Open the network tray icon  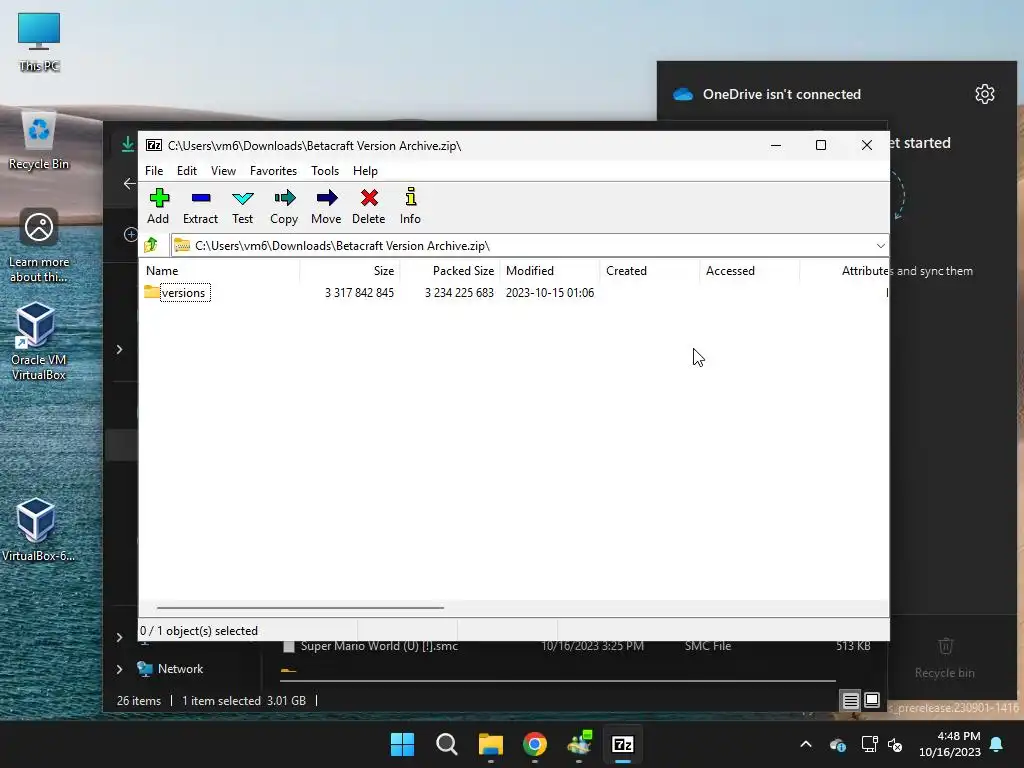[x=869, y=744]
